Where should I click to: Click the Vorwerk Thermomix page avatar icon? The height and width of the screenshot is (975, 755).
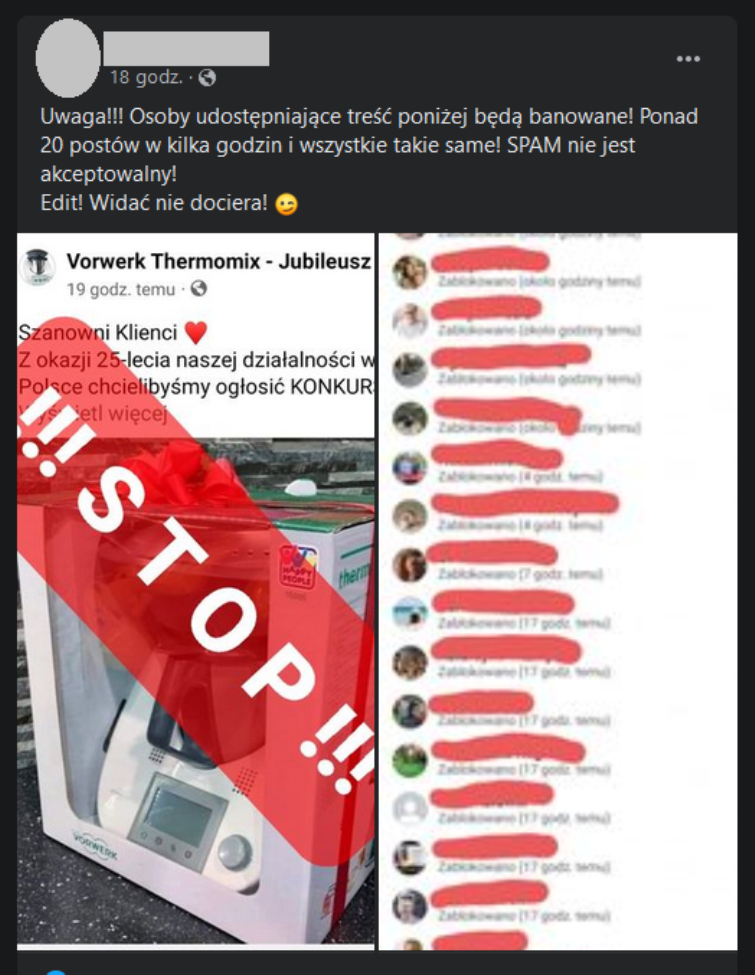[x=39, y=268]
